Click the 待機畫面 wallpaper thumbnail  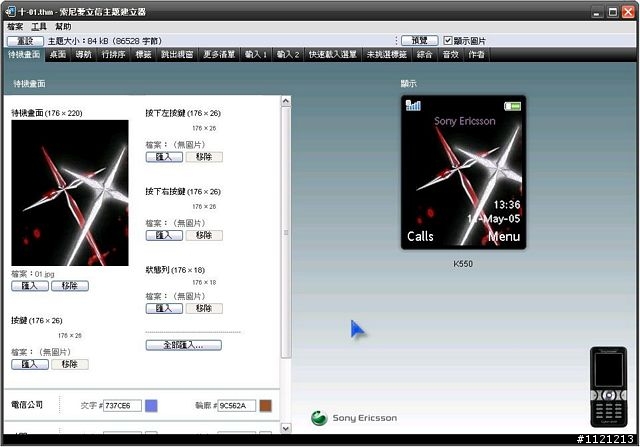click(70, 193)
